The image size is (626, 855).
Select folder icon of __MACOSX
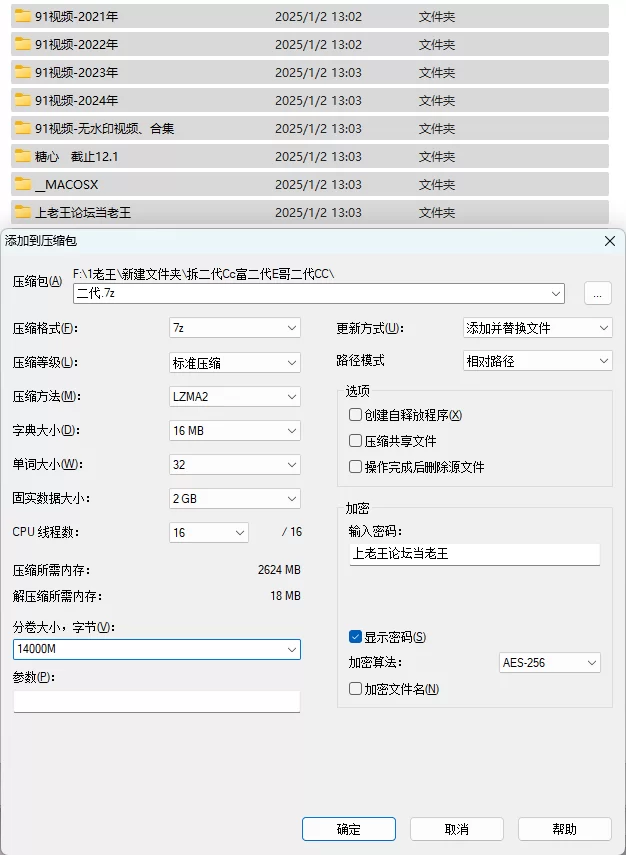coord(22,184)
